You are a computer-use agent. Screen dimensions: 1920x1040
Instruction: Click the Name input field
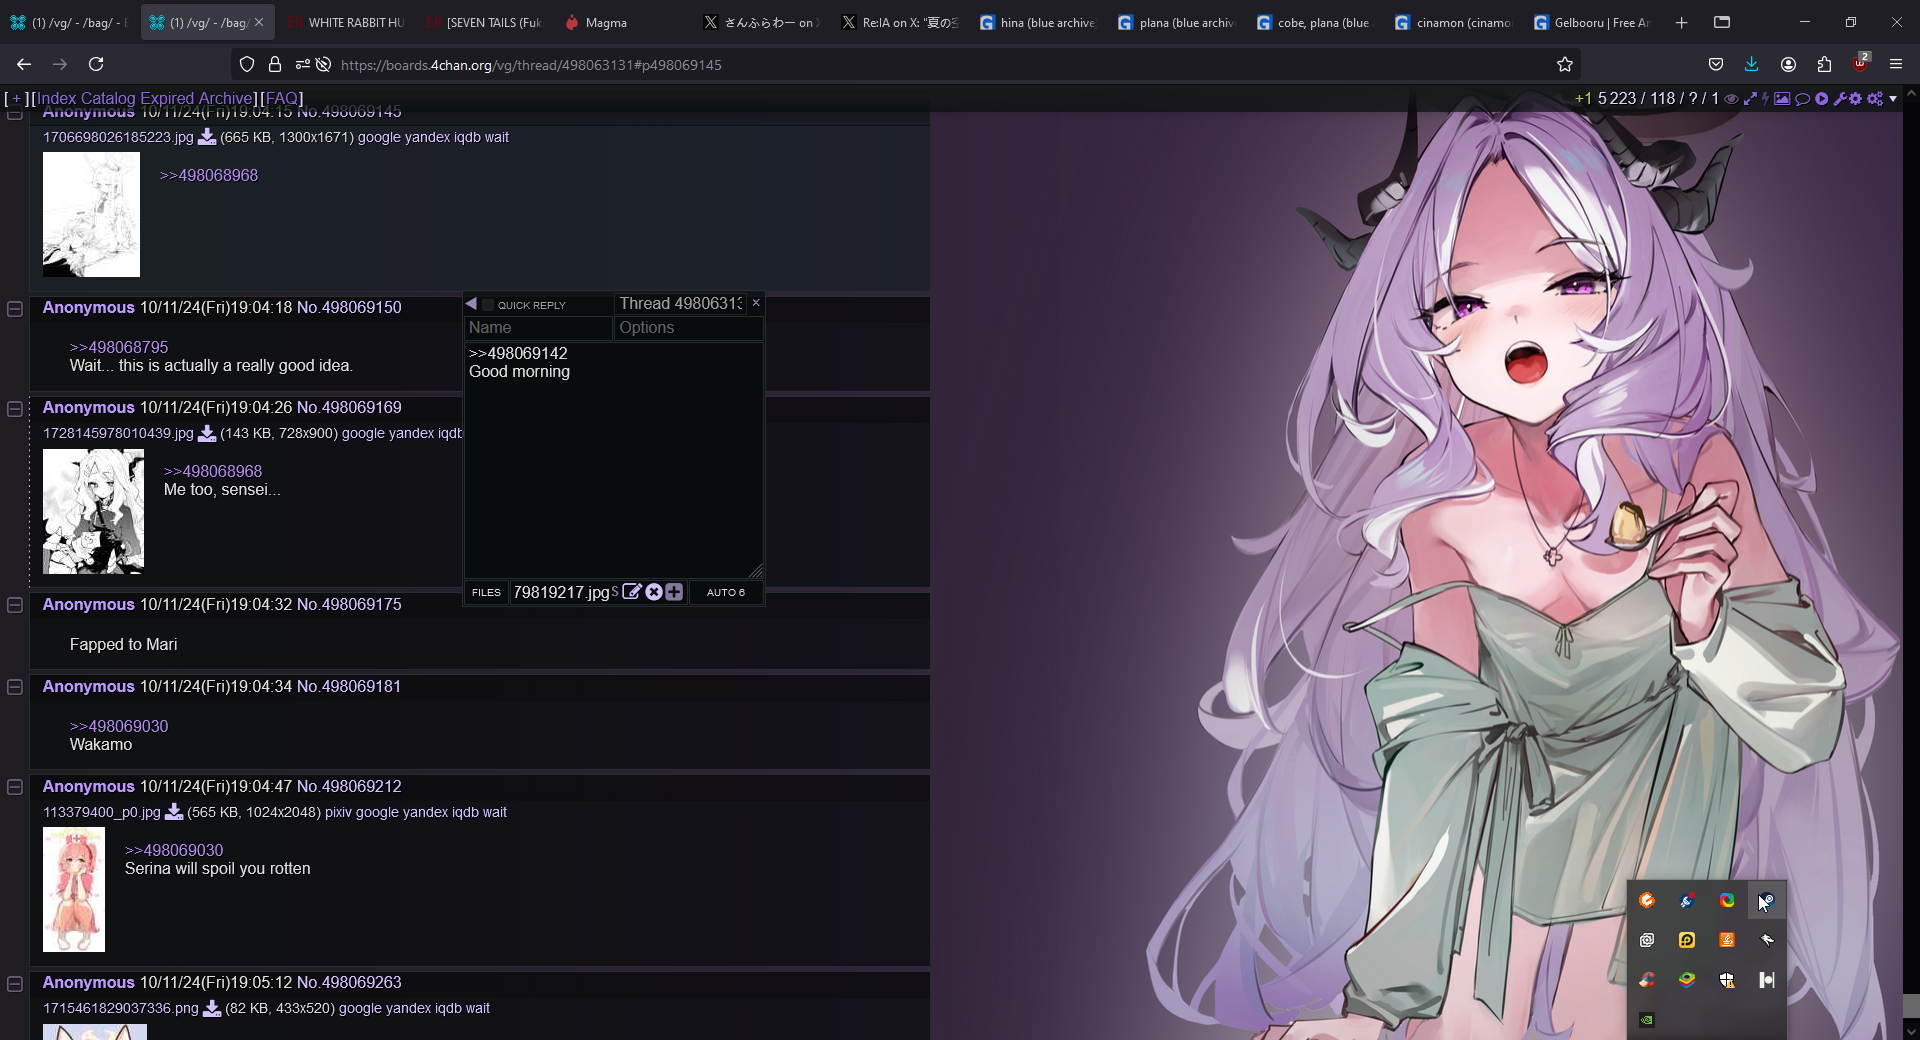(538, 328)
